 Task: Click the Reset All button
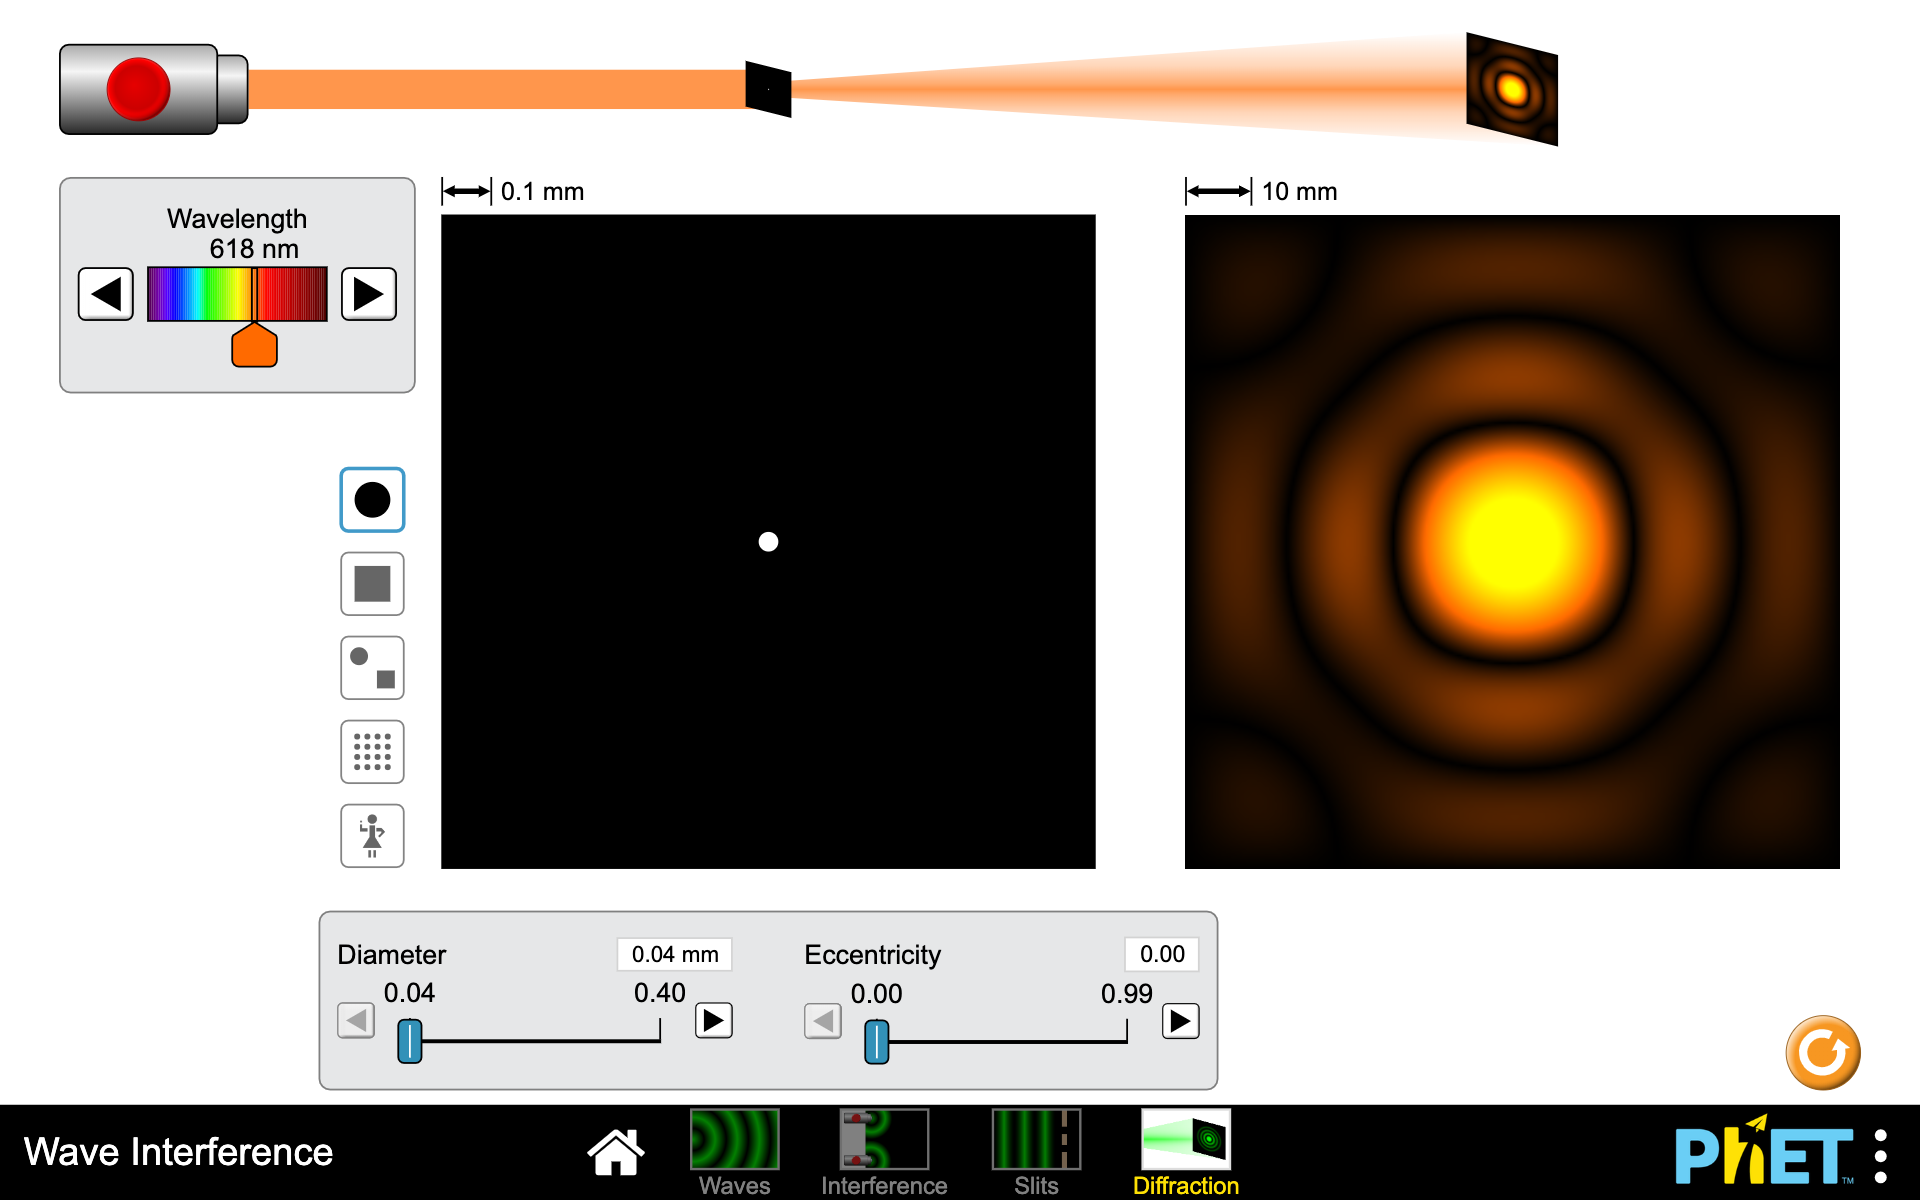1822,1051
